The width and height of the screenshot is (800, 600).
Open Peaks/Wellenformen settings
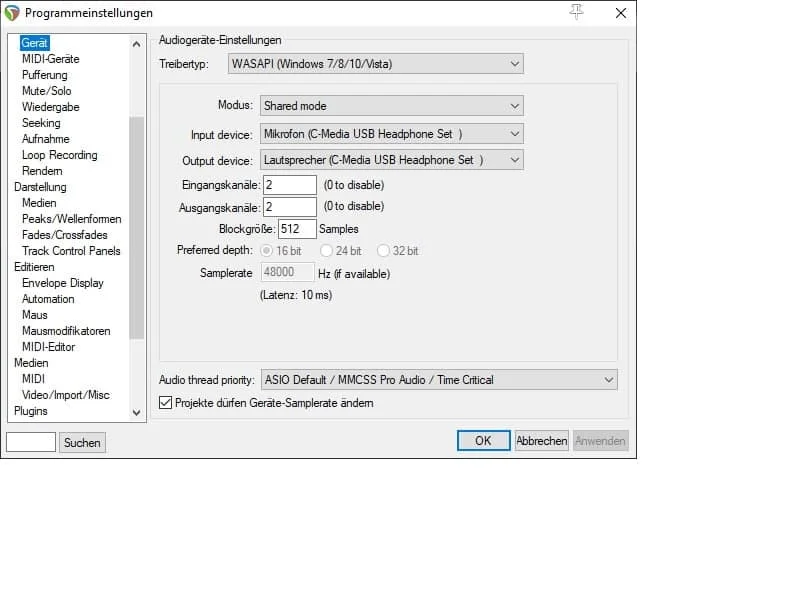click(x=71, y=219)
